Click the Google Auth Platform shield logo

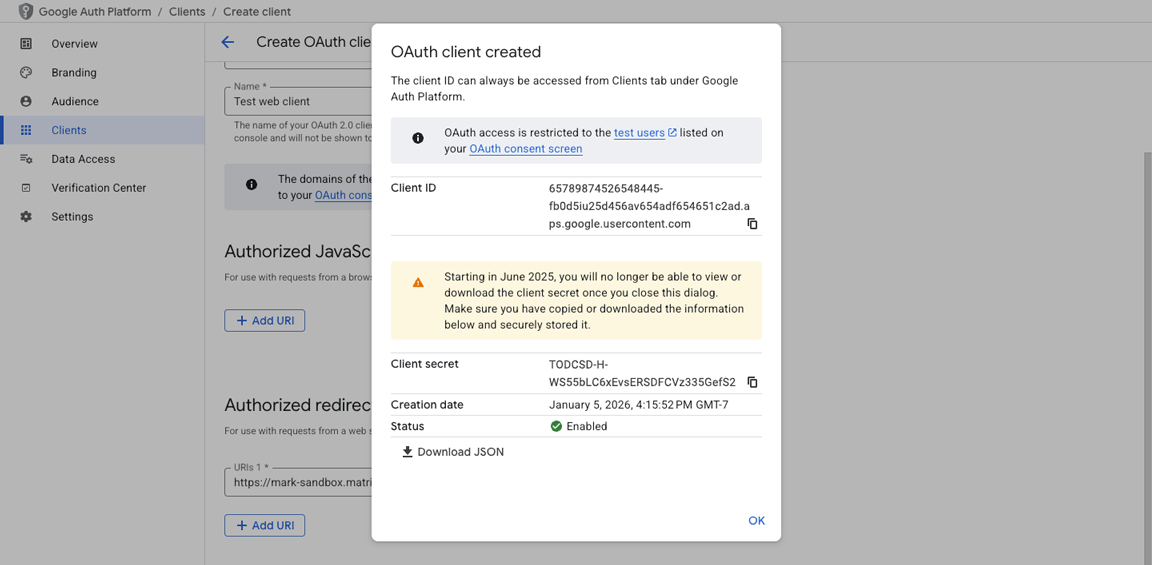[x=26, y=12]
